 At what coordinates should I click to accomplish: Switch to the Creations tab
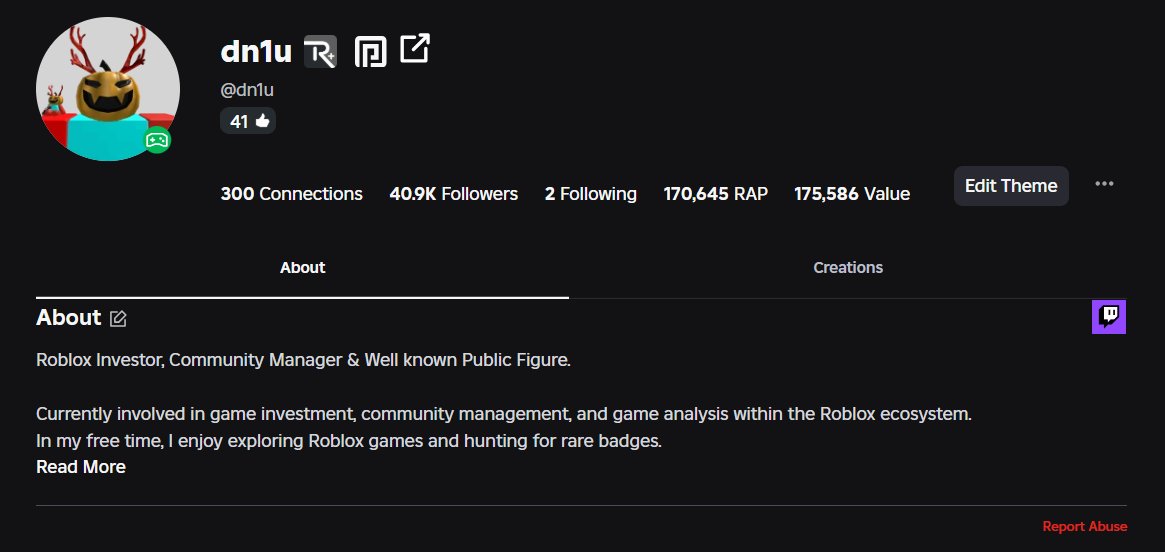pyautogui.click(x=848, y=268)
